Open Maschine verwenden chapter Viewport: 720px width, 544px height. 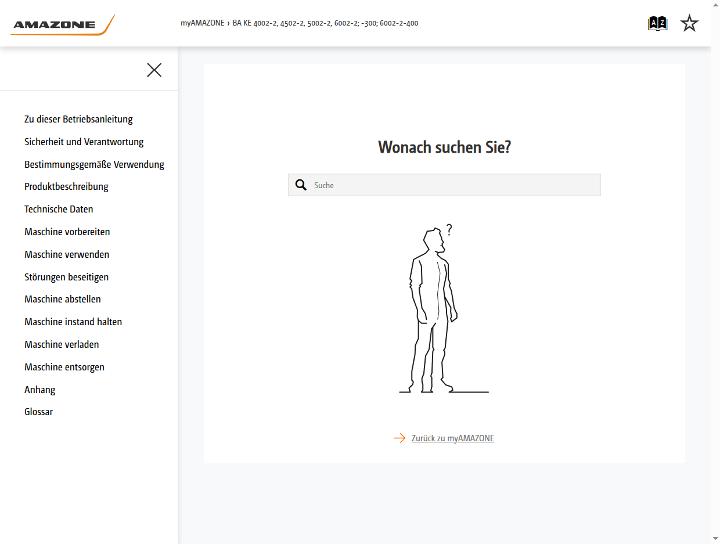(67, 254)
